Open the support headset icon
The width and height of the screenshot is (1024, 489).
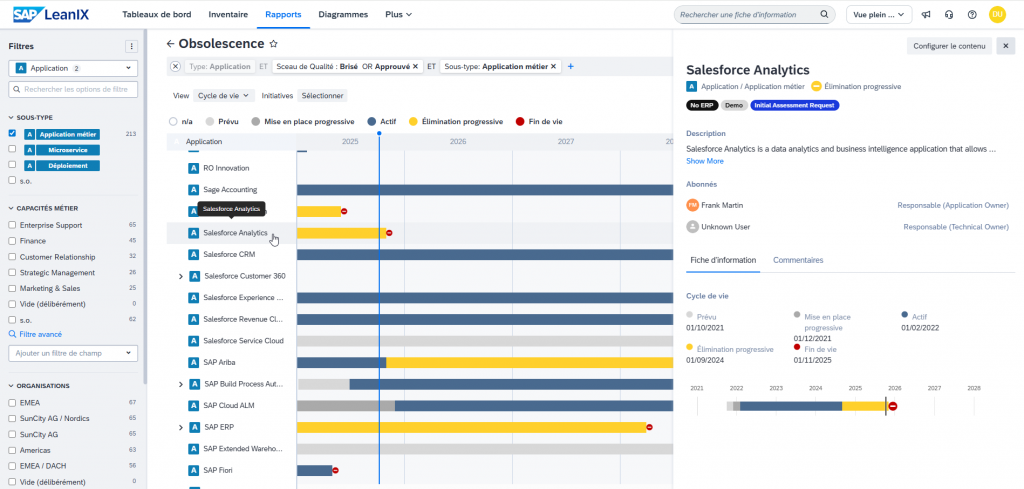(x=949, y=15)
